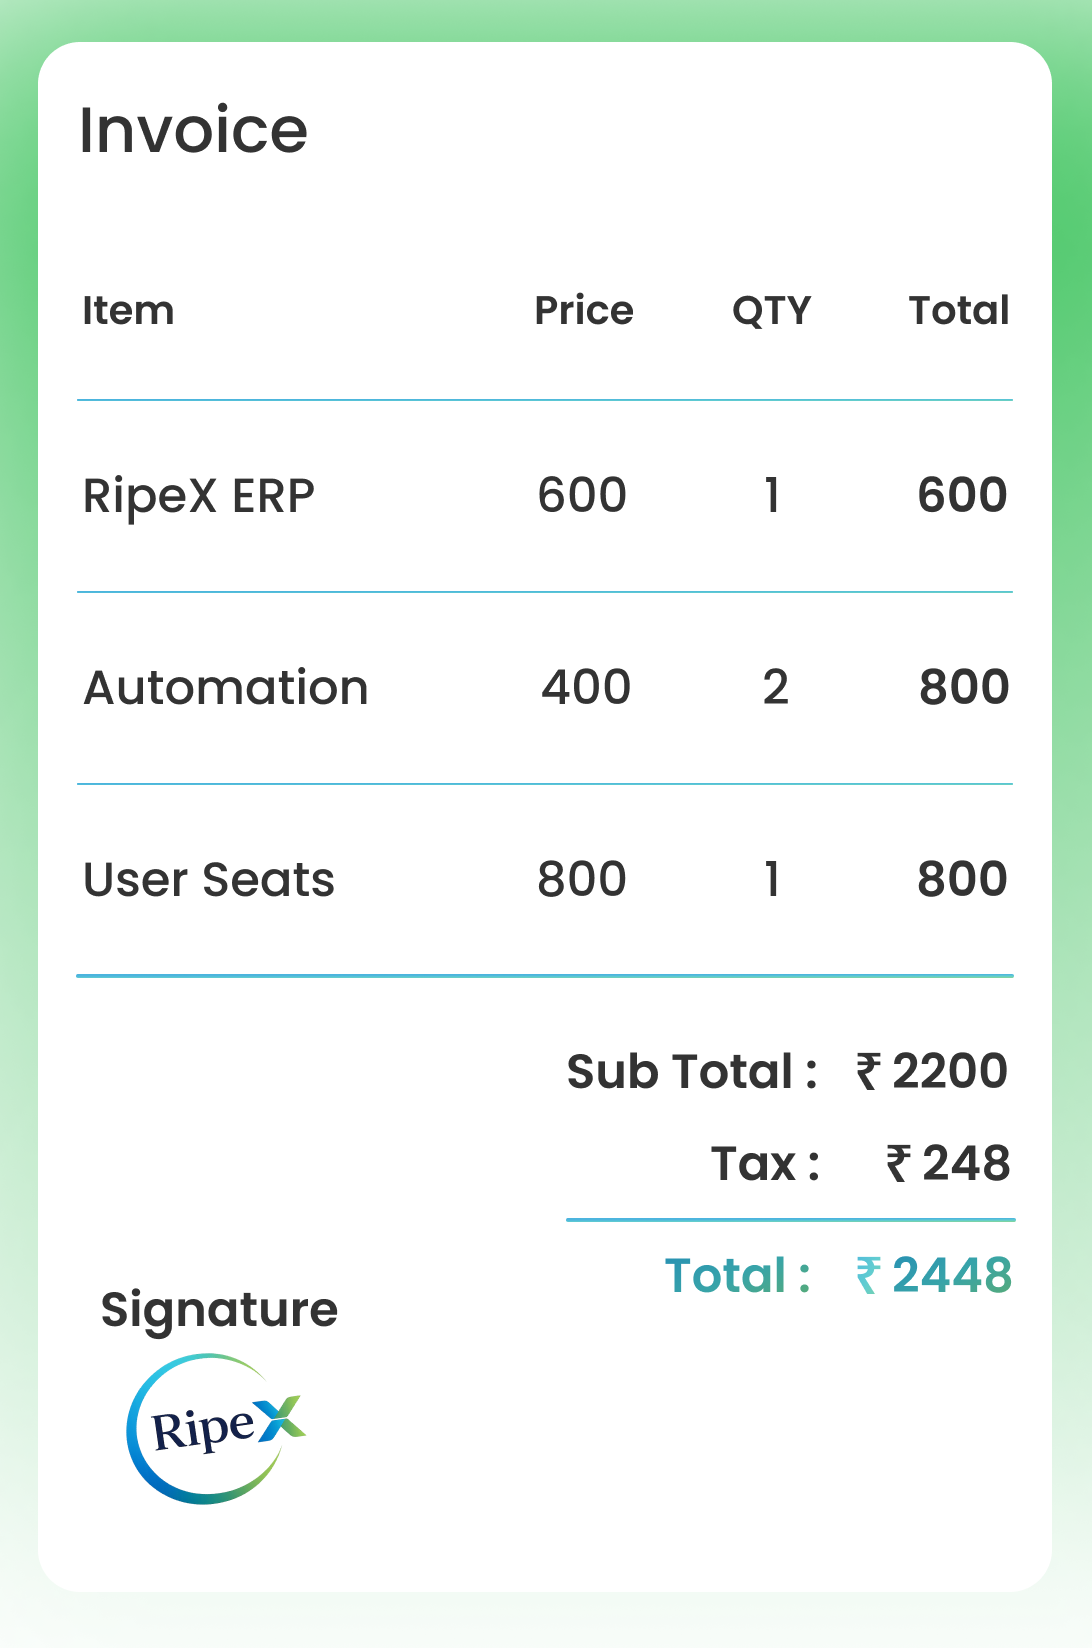
Task: Click the RipeX logo under Signature
Action: (x=214, y=1428)
